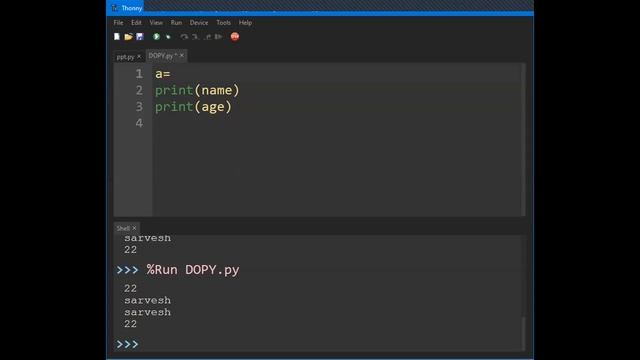Image resolution: width=640 pixels, height=360 pixels.
Task: Create a new file with toolbar icon
Action: [x=117, y=37]
